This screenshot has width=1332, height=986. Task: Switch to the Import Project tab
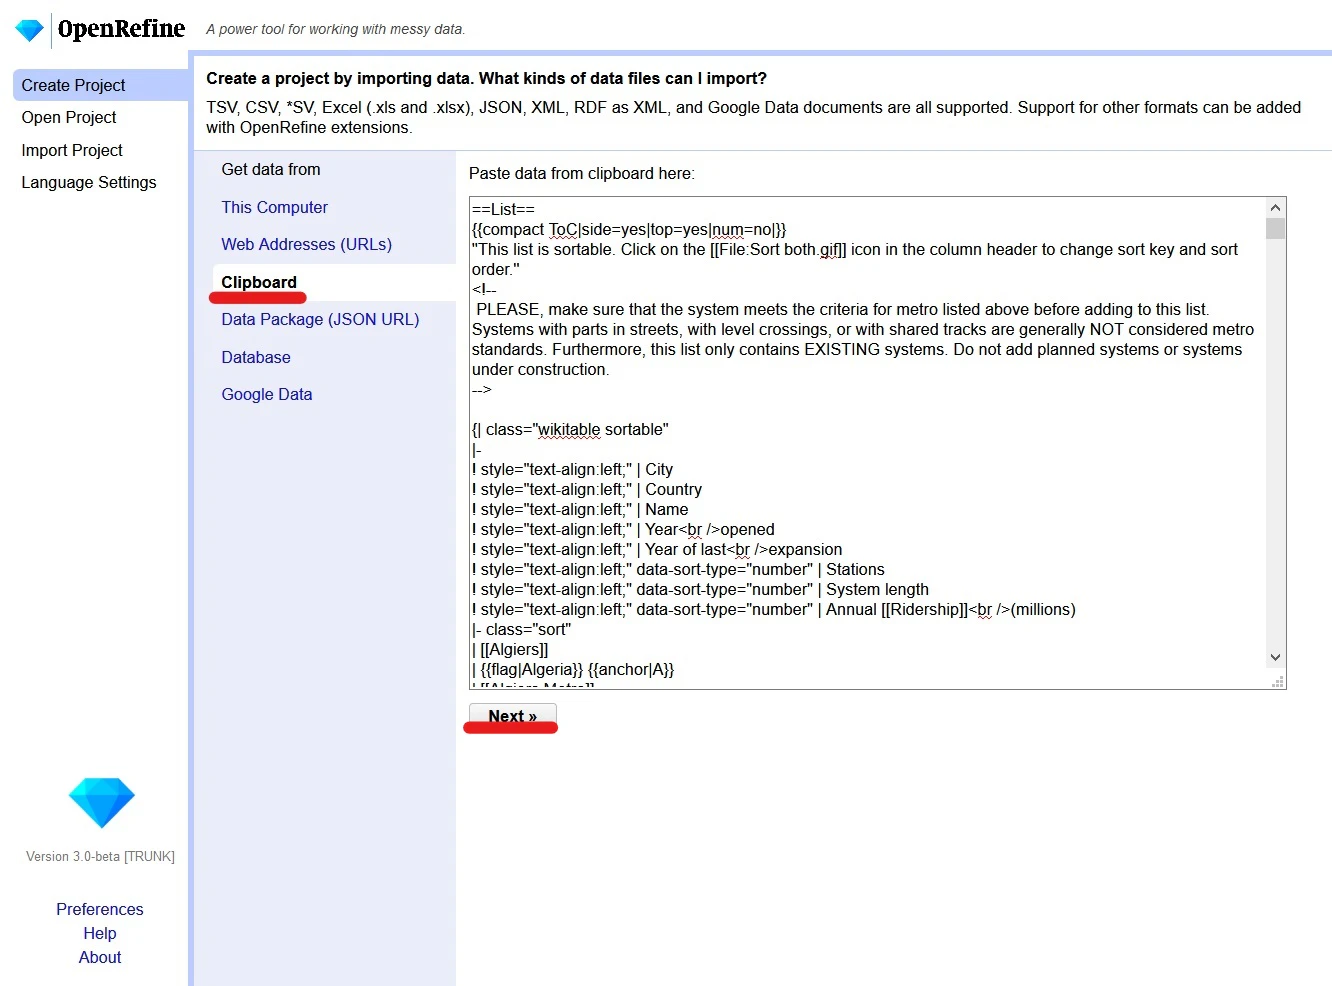pyautogui.click(x=72, y=150)
